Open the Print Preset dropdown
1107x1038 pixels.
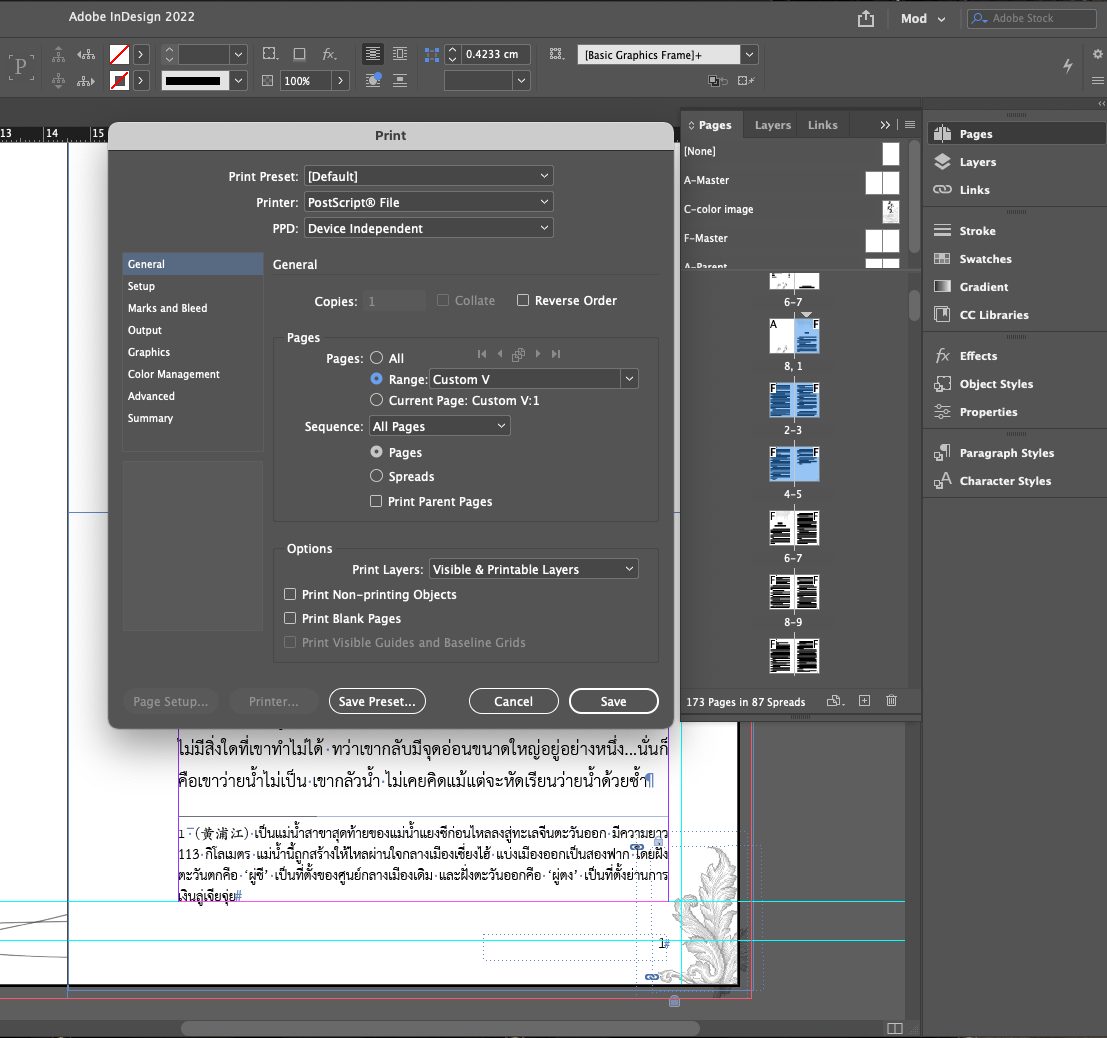[x=429, y=175]
